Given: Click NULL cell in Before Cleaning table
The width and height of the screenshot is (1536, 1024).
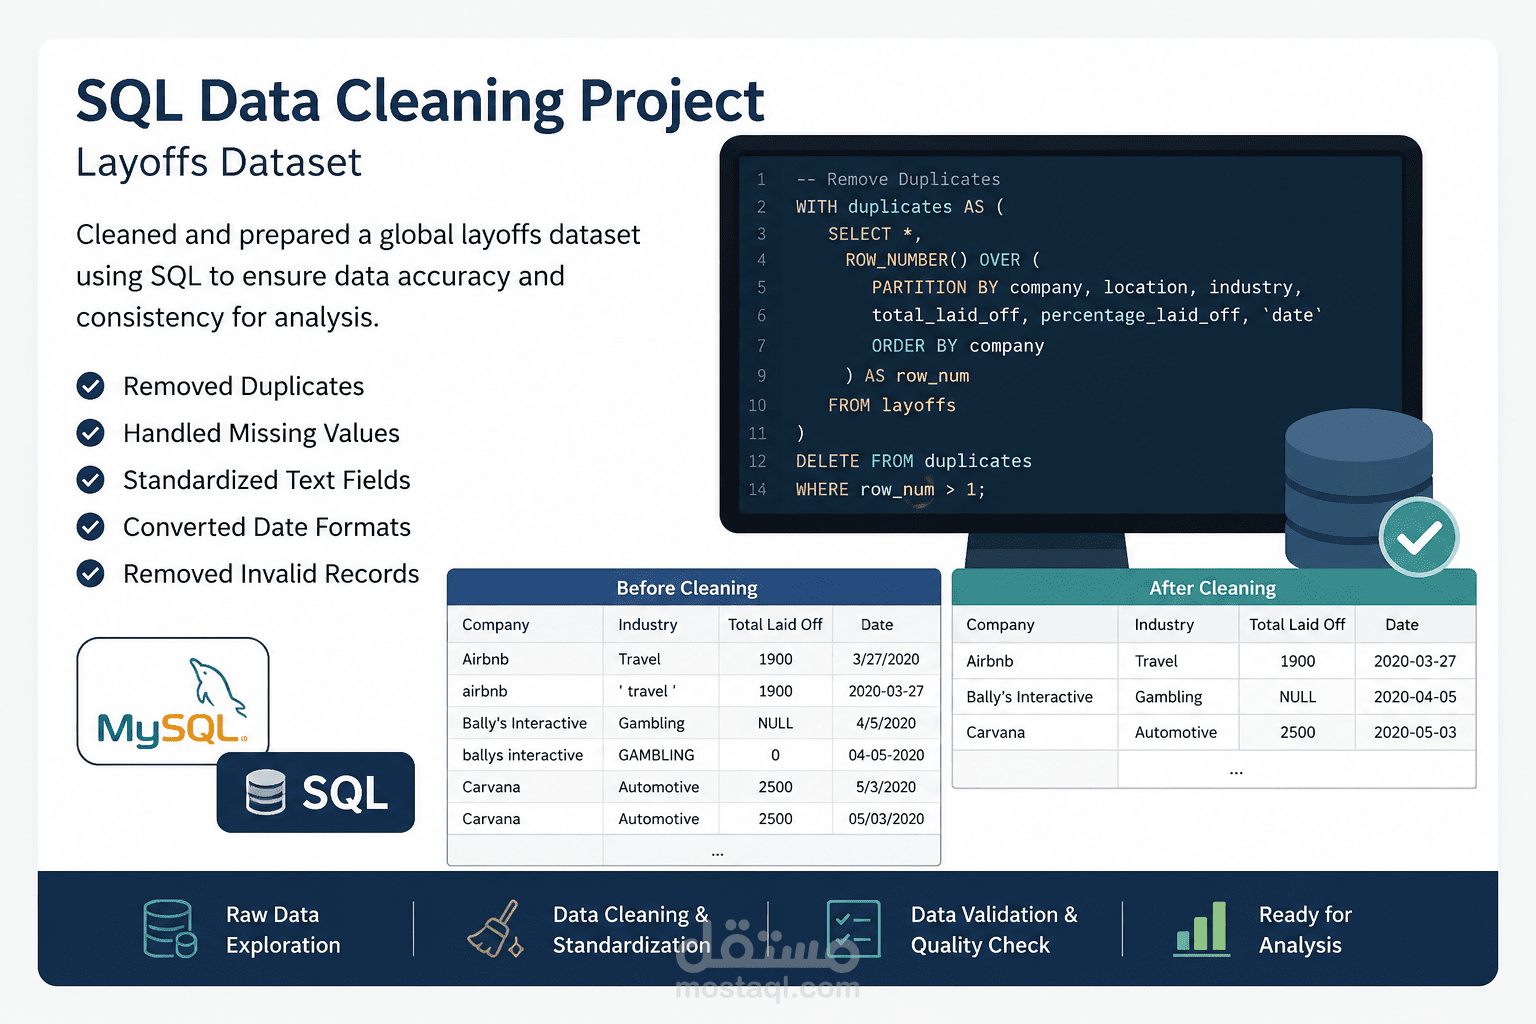Looking at the screenshot, I should [x=775, y=723].
